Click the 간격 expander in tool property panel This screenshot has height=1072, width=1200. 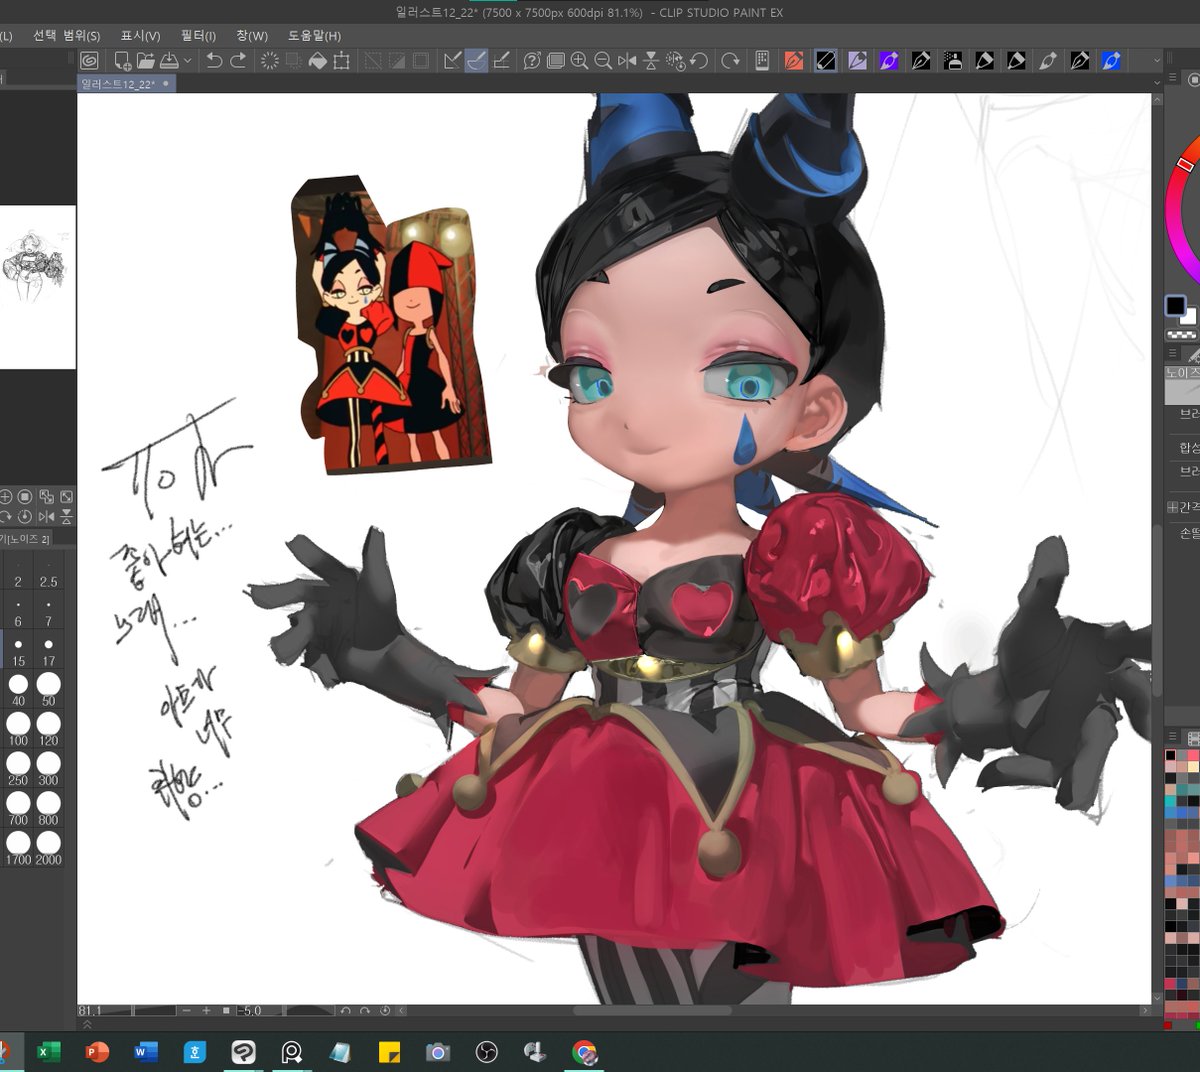click(1173, 507)
